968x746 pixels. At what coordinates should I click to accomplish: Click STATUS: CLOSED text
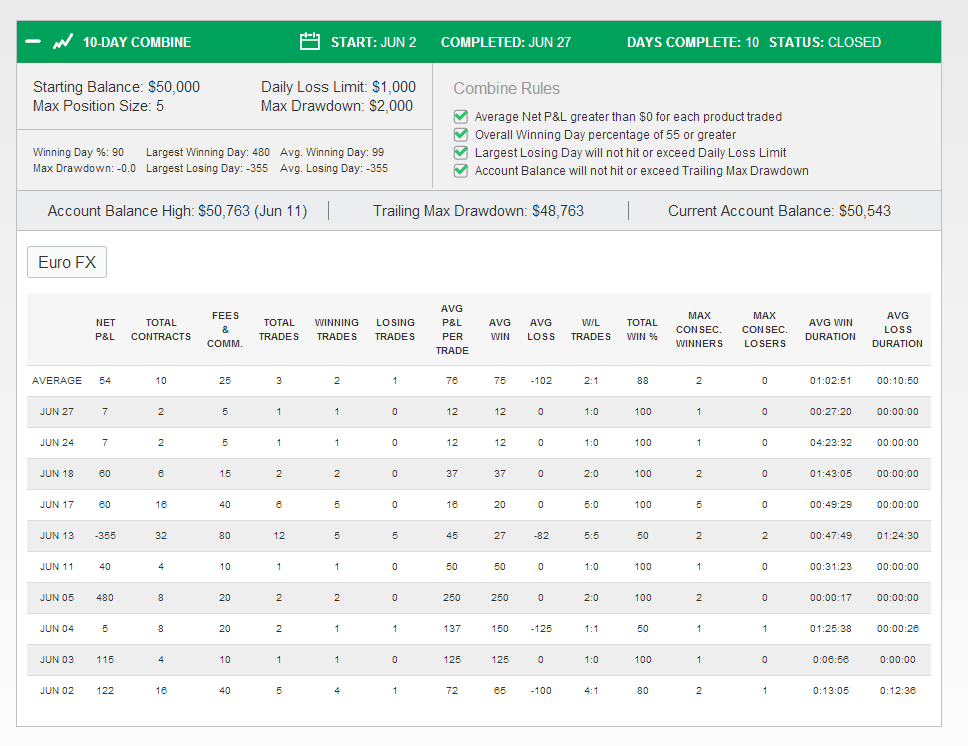click(x=825, y=42)
